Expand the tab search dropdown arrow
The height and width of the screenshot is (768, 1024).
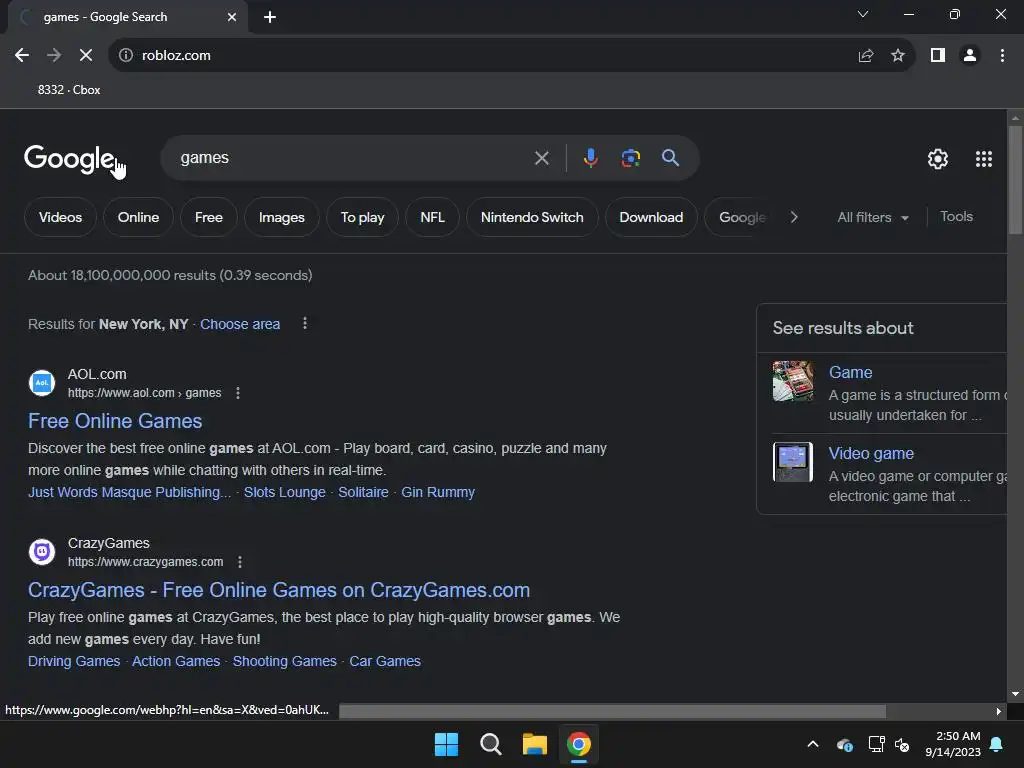(x=863, y=14)
